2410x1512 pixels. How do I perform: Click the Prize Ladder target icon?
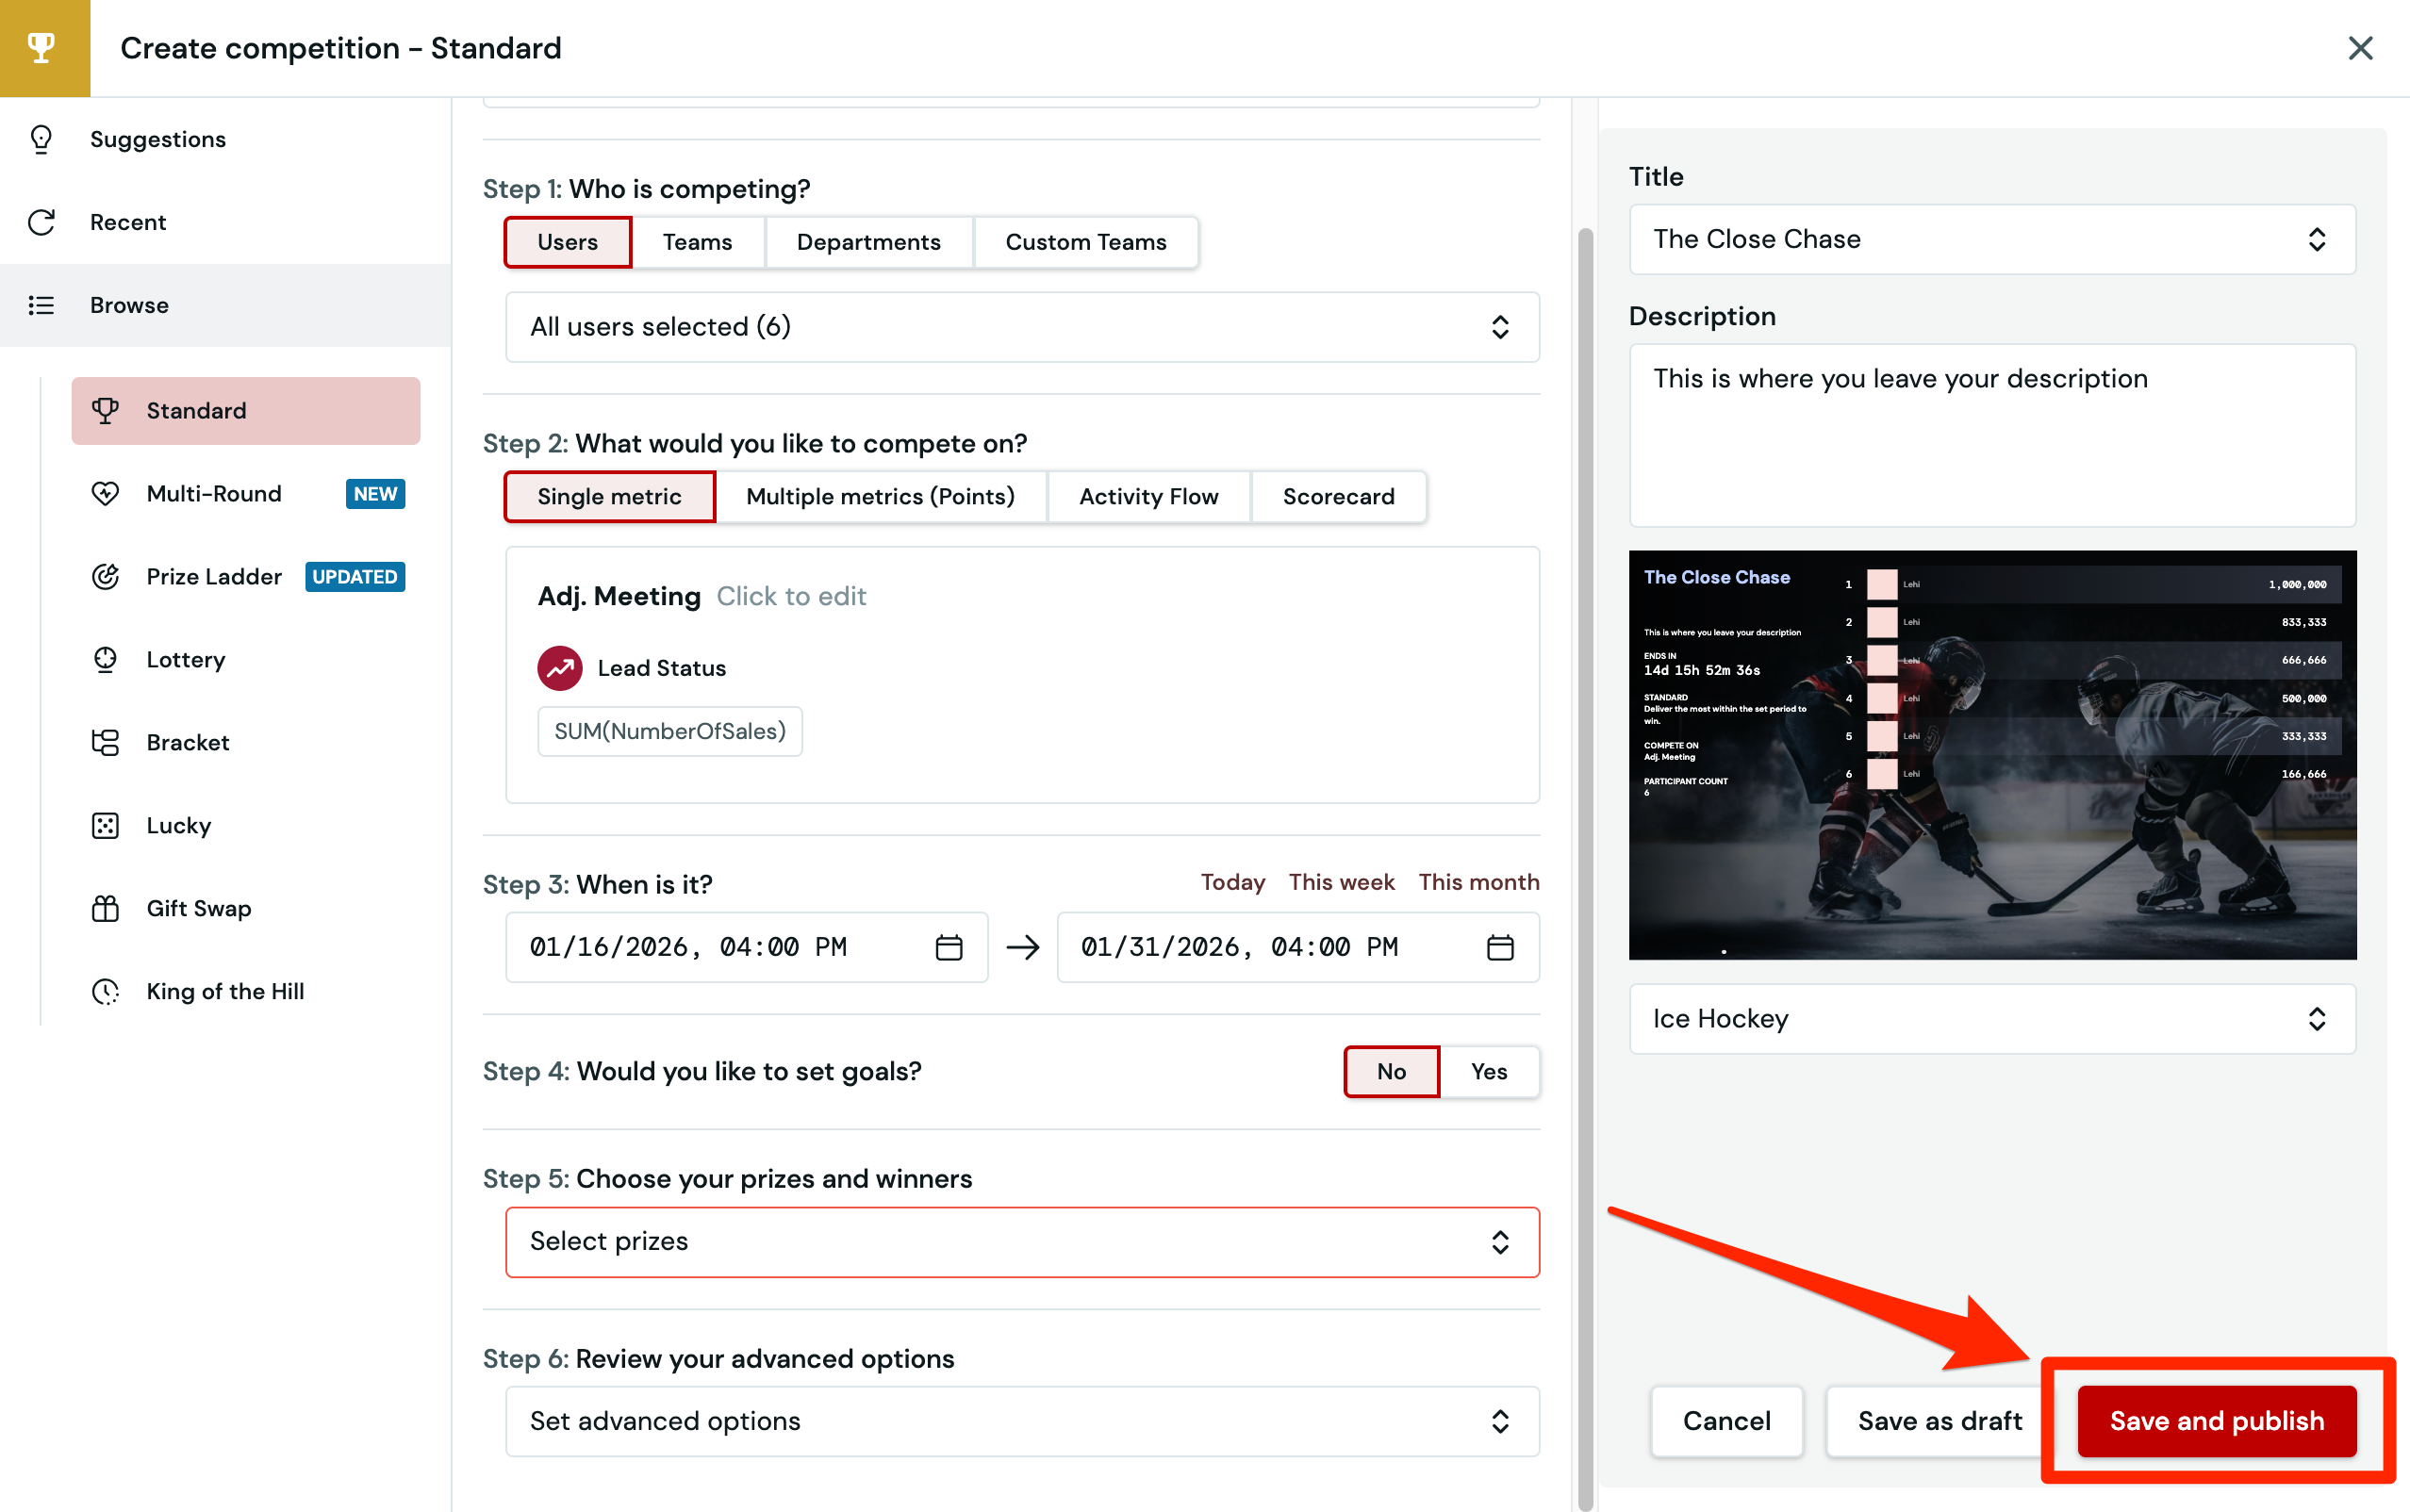(x=105, y=577)
